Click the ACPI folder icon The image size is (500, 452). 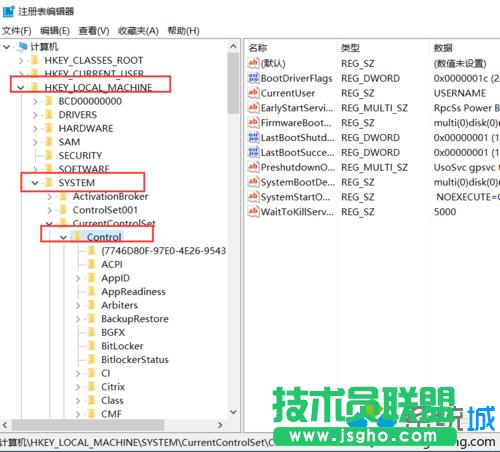[x=91, y=264]
